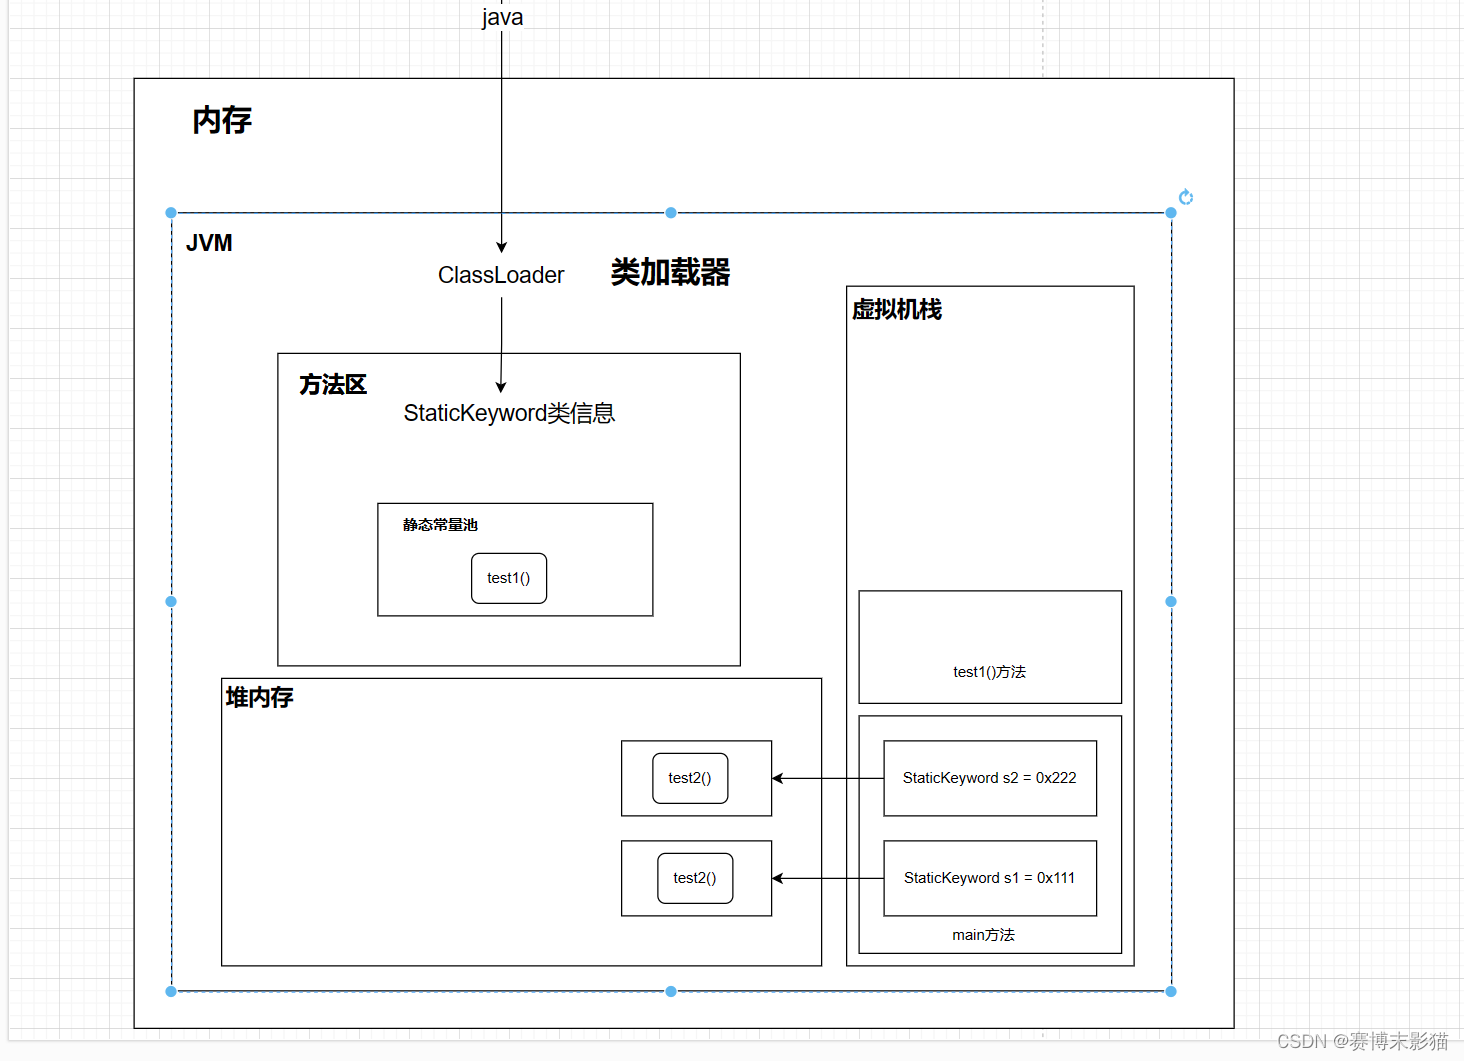The width and height of the screenshot is (1464, 1061).
Task: Click the right-middle resize handle of the JVM box
Action: click(x=1171, y=602)
